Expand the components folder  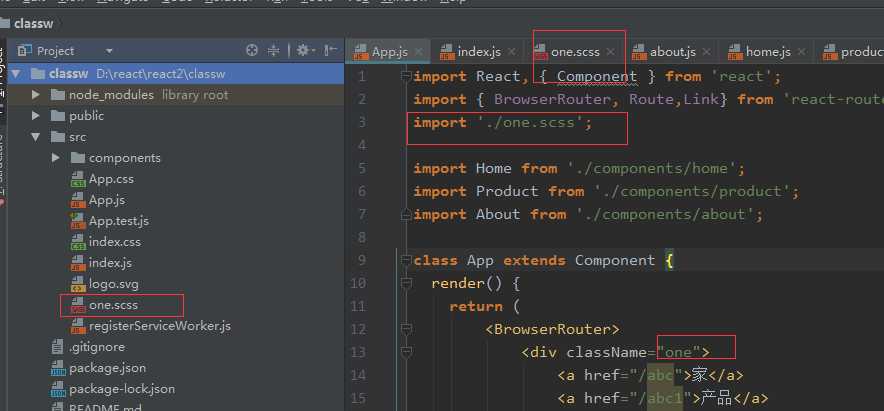[56, 158]
